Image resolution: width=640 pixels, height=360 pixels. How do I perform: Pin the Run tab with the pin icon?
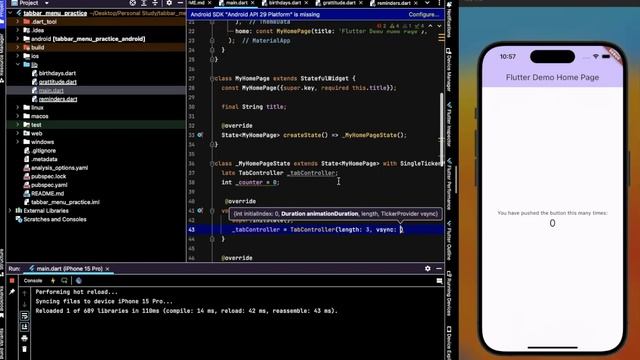point(12,292)
